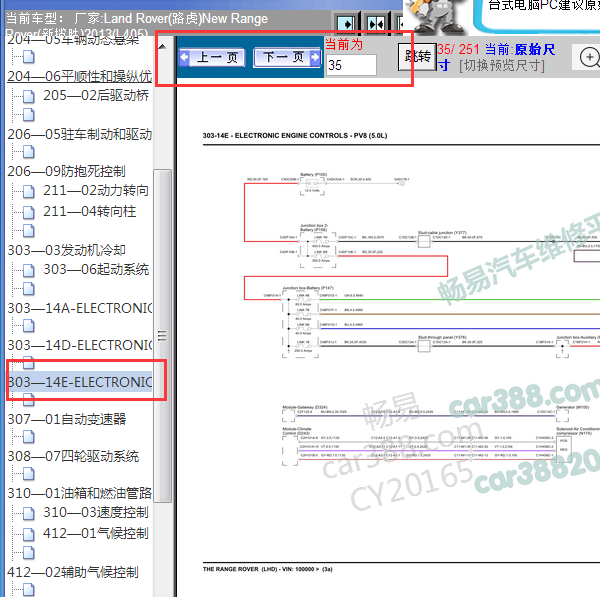The height and width of the screenshot is (597, 600).
Task: Click the page icon directly below 206—05驻车制动和驱动
Action: click(29, 152)
